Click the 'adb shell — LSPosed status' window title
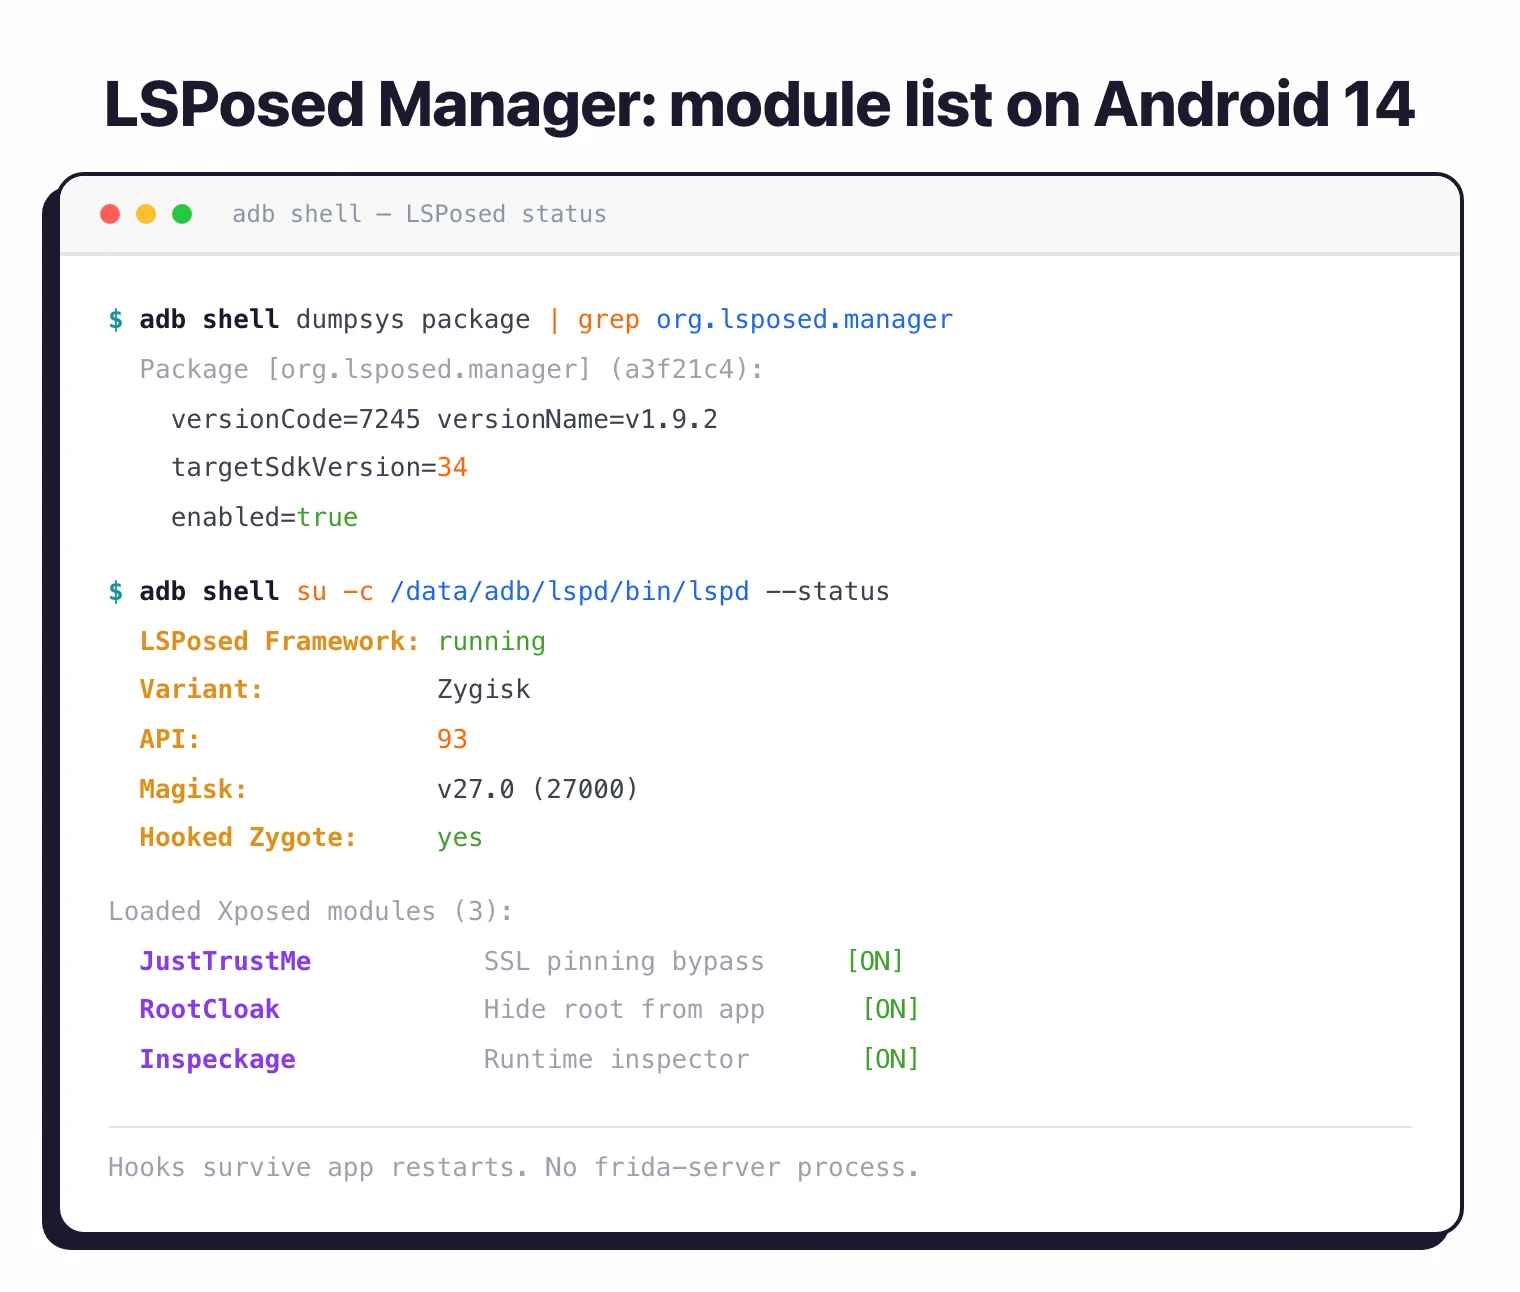This screenshot has width=1520, height=1292. tap(419, 214)
